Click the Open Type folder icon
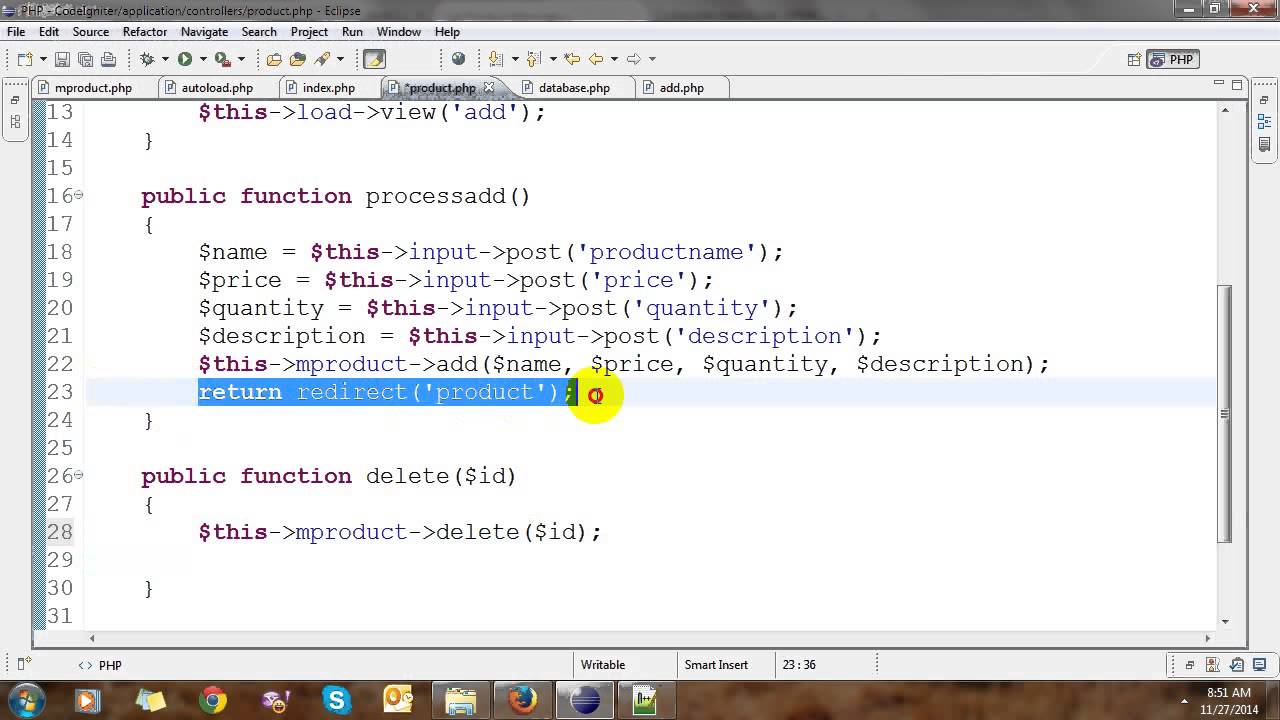The height and width of the screenshot is (720, 1280). [274, 59]
